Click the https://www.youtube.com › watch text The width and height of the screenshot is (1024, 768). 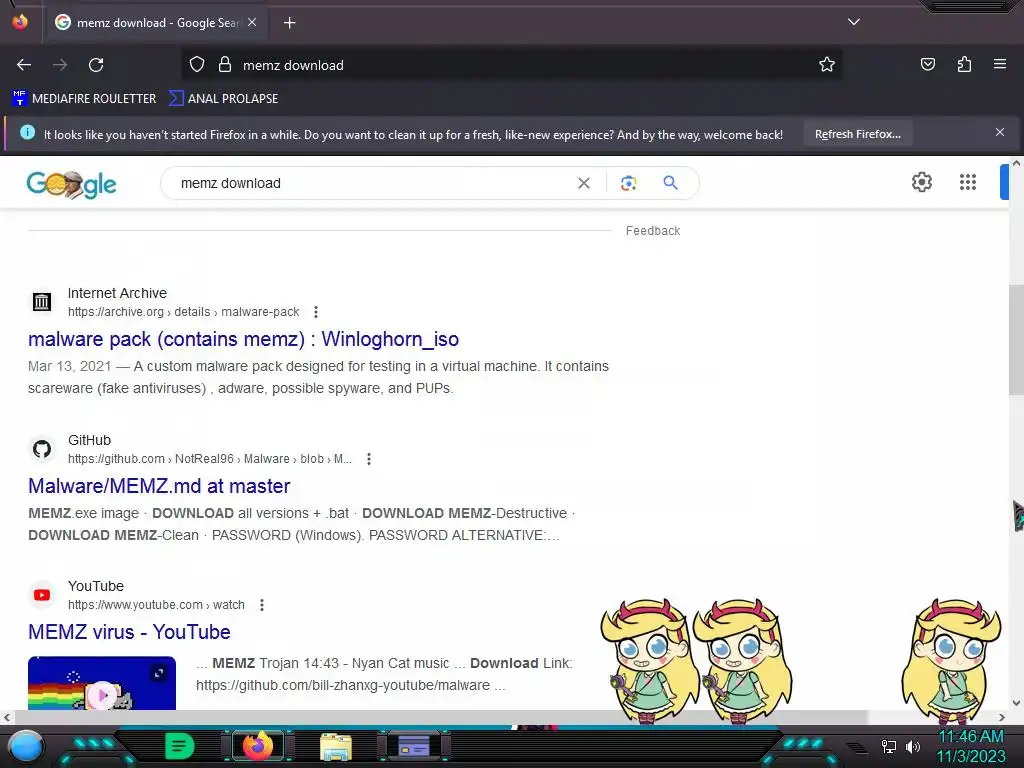(156, 605)
